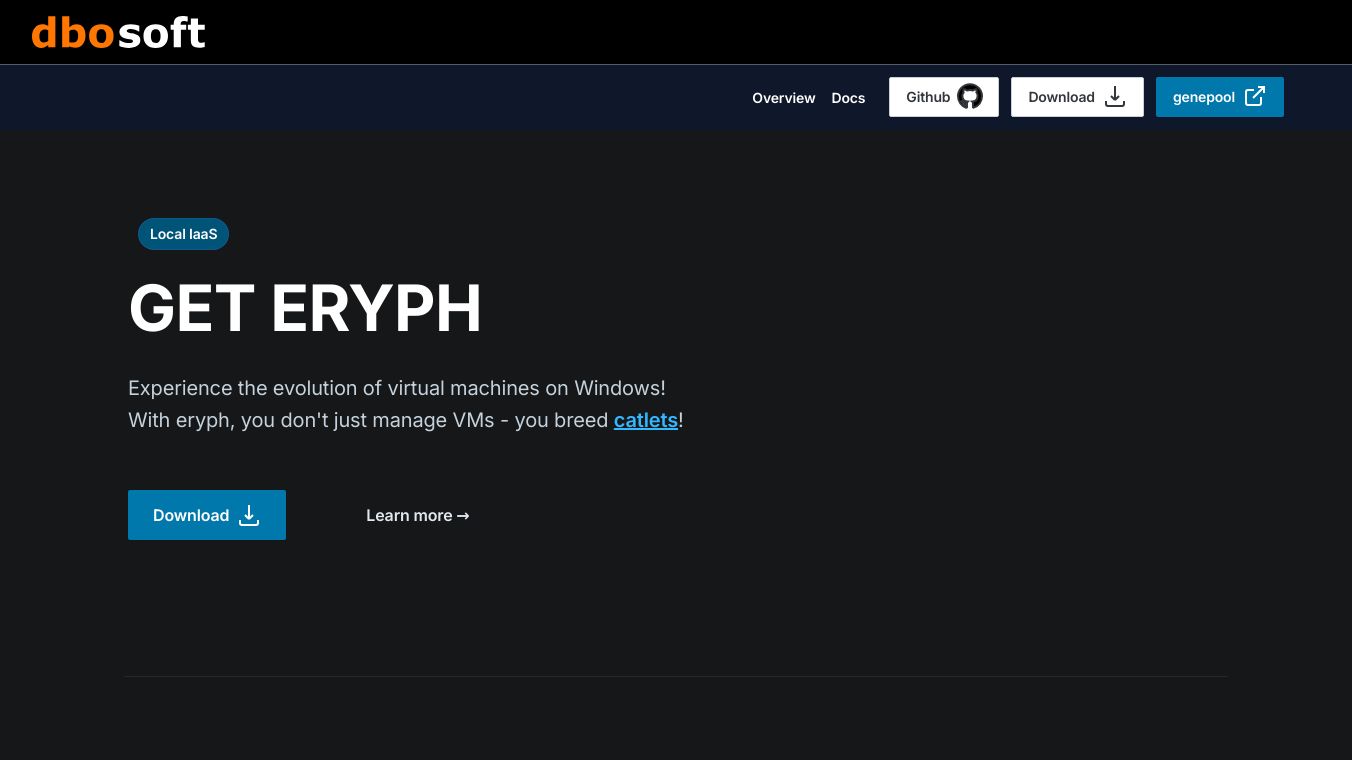Click the GET ERYPH heading
Screen dimensions: 1352x760
point(305,308)
